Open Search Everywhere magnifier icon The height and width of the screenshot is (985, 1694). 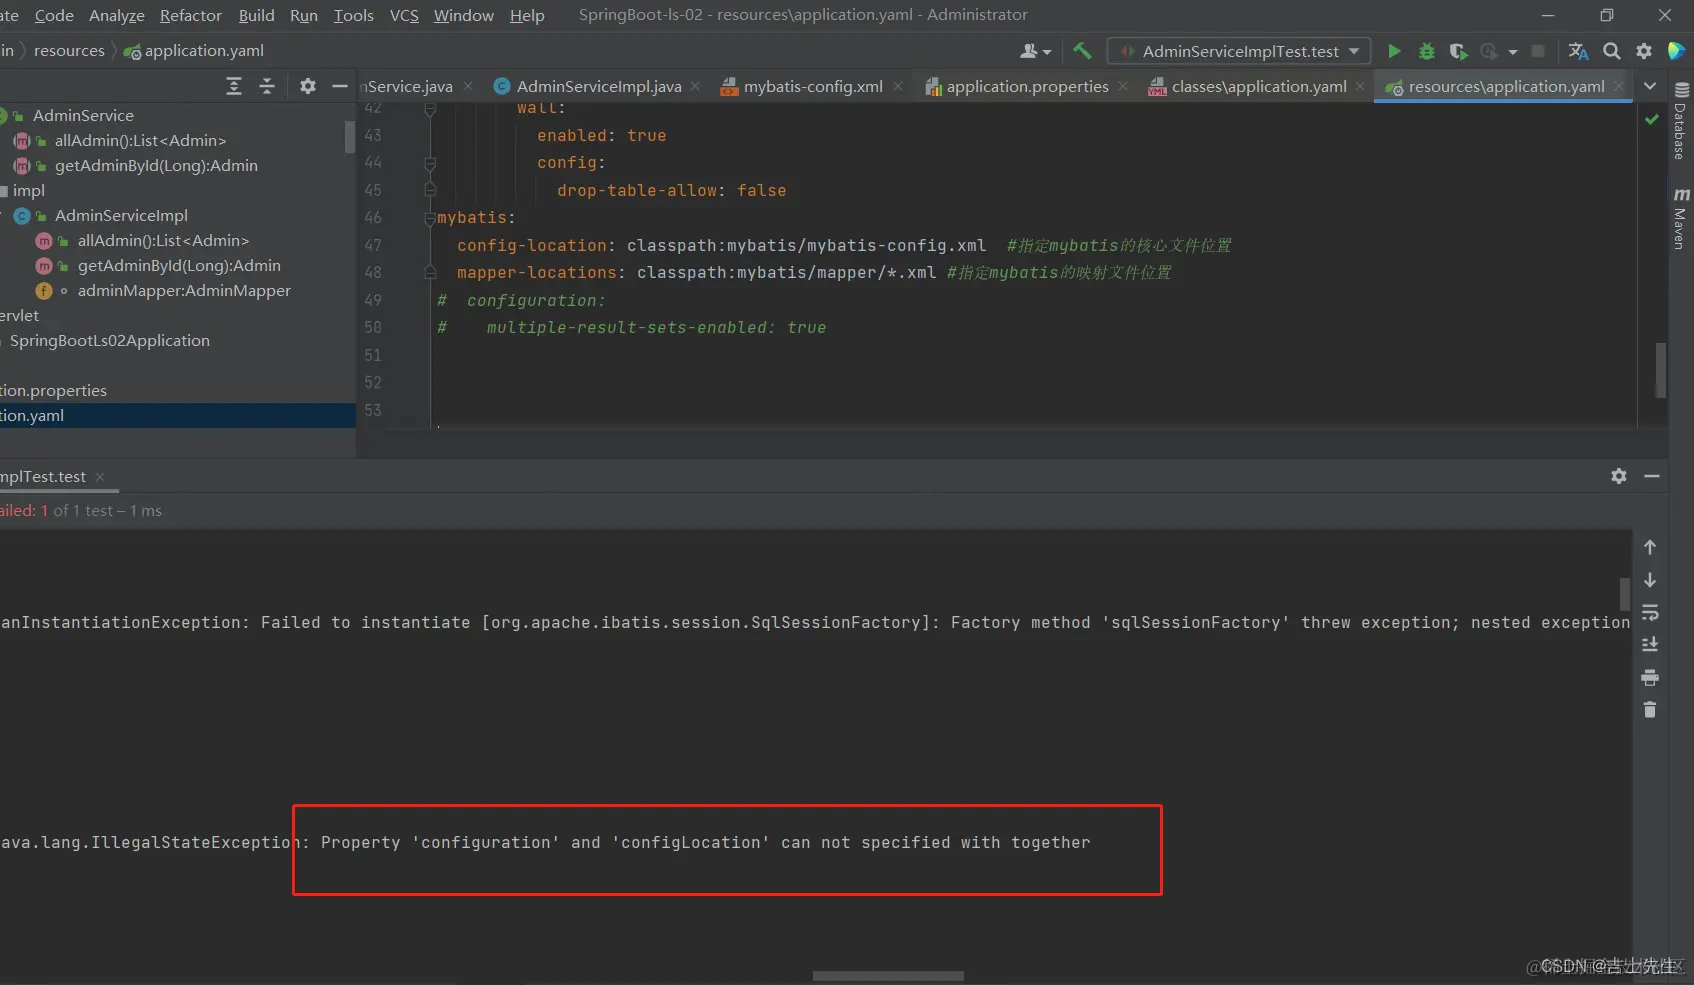1612,51
